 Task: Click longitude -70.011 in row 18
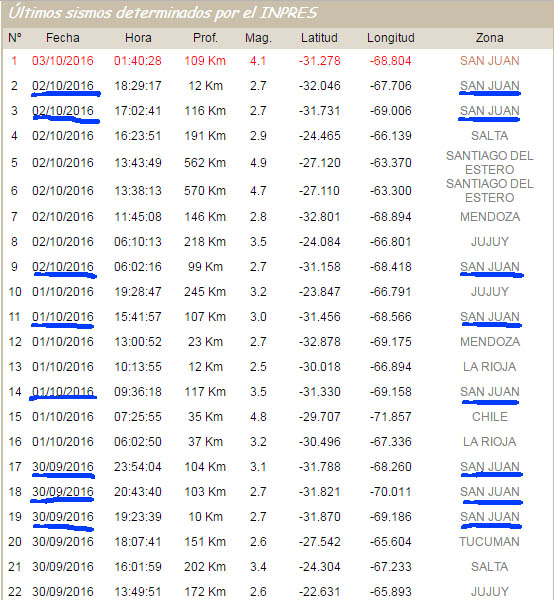coord(391,492)
